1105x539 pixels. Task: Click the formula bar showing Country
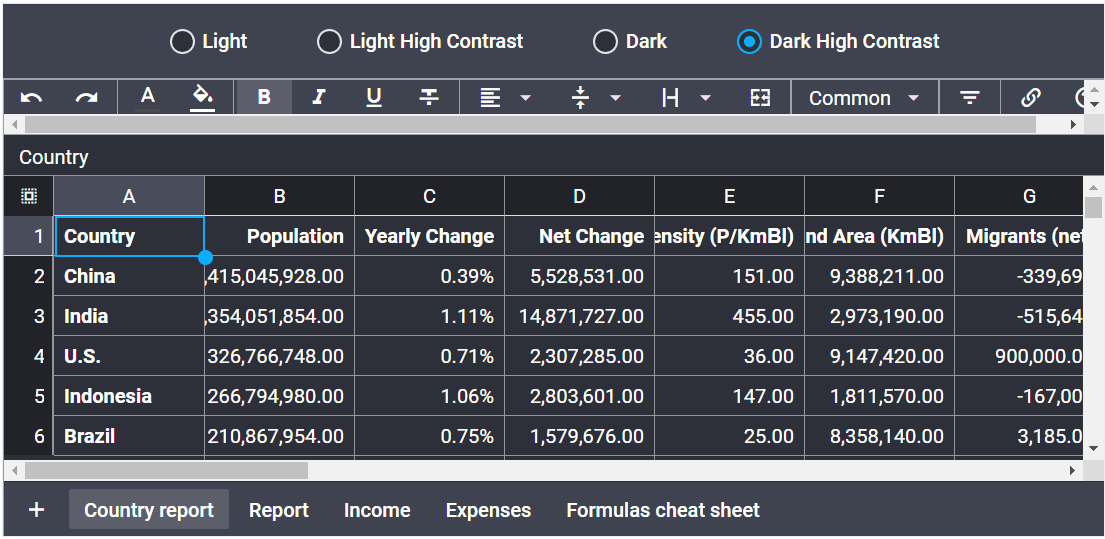point(553,156)
